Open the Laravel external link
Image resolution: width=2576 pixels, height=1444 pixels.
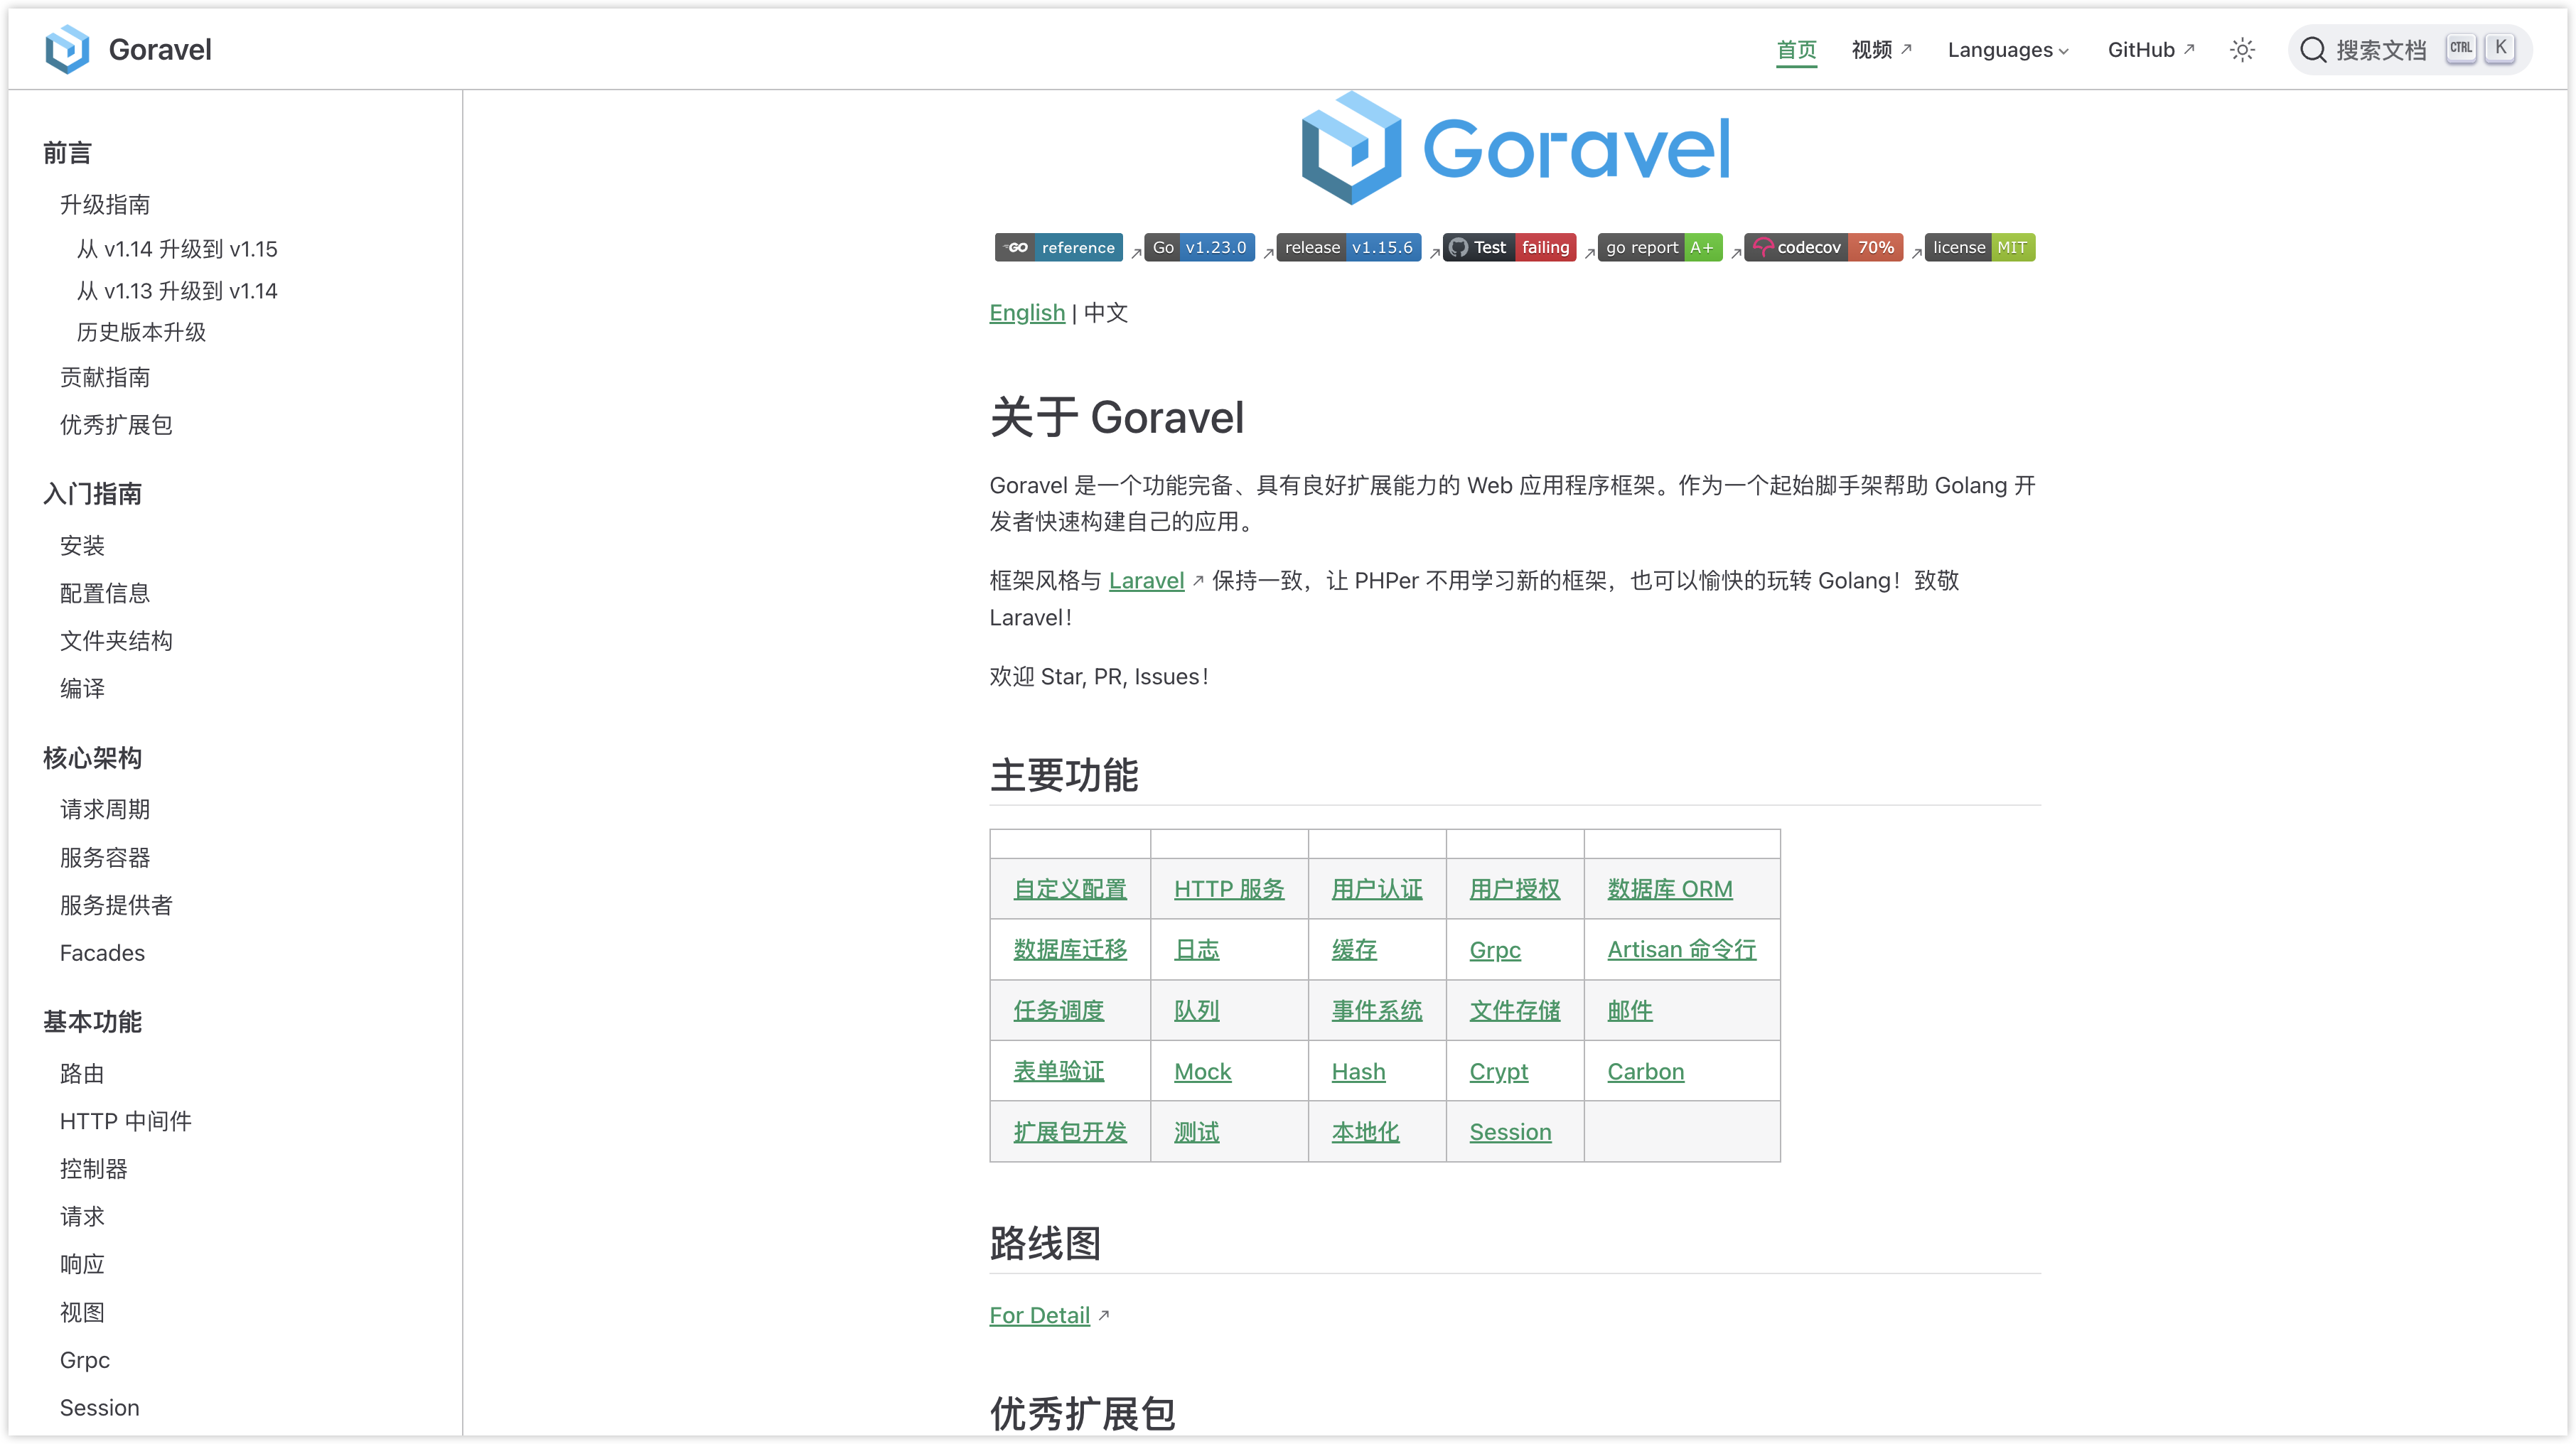[x=1146, y=580]
